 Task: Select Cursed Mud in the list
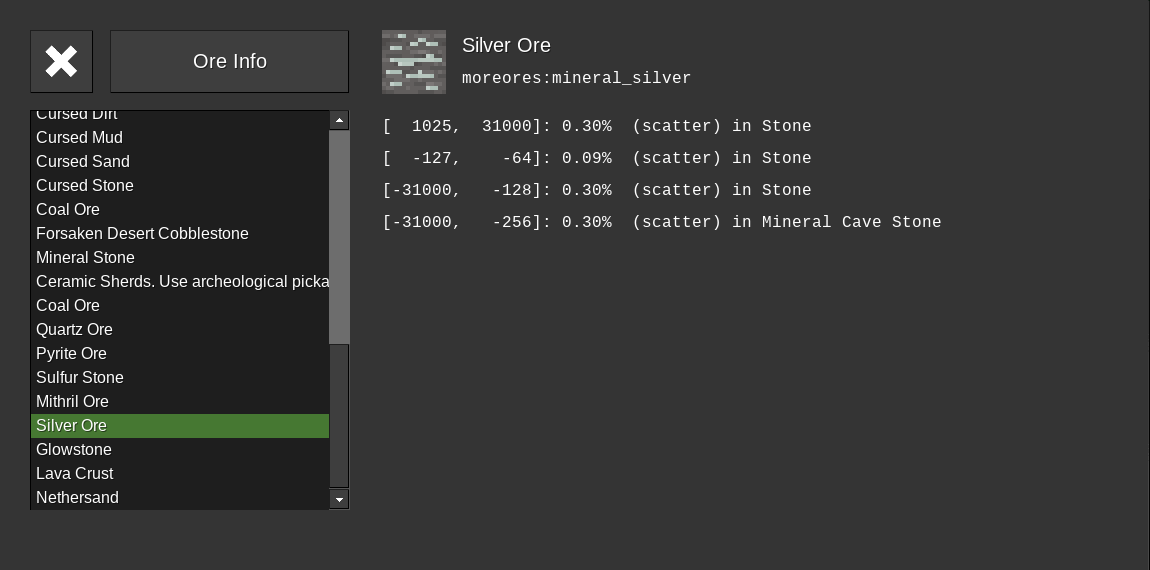point(80,137)
